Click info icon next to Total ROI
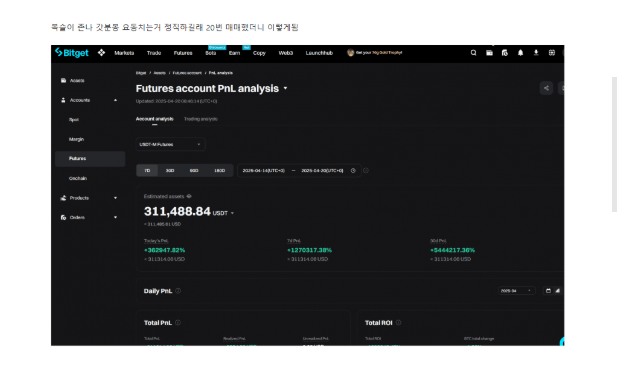617x366 pixels. tap(399, 322)
